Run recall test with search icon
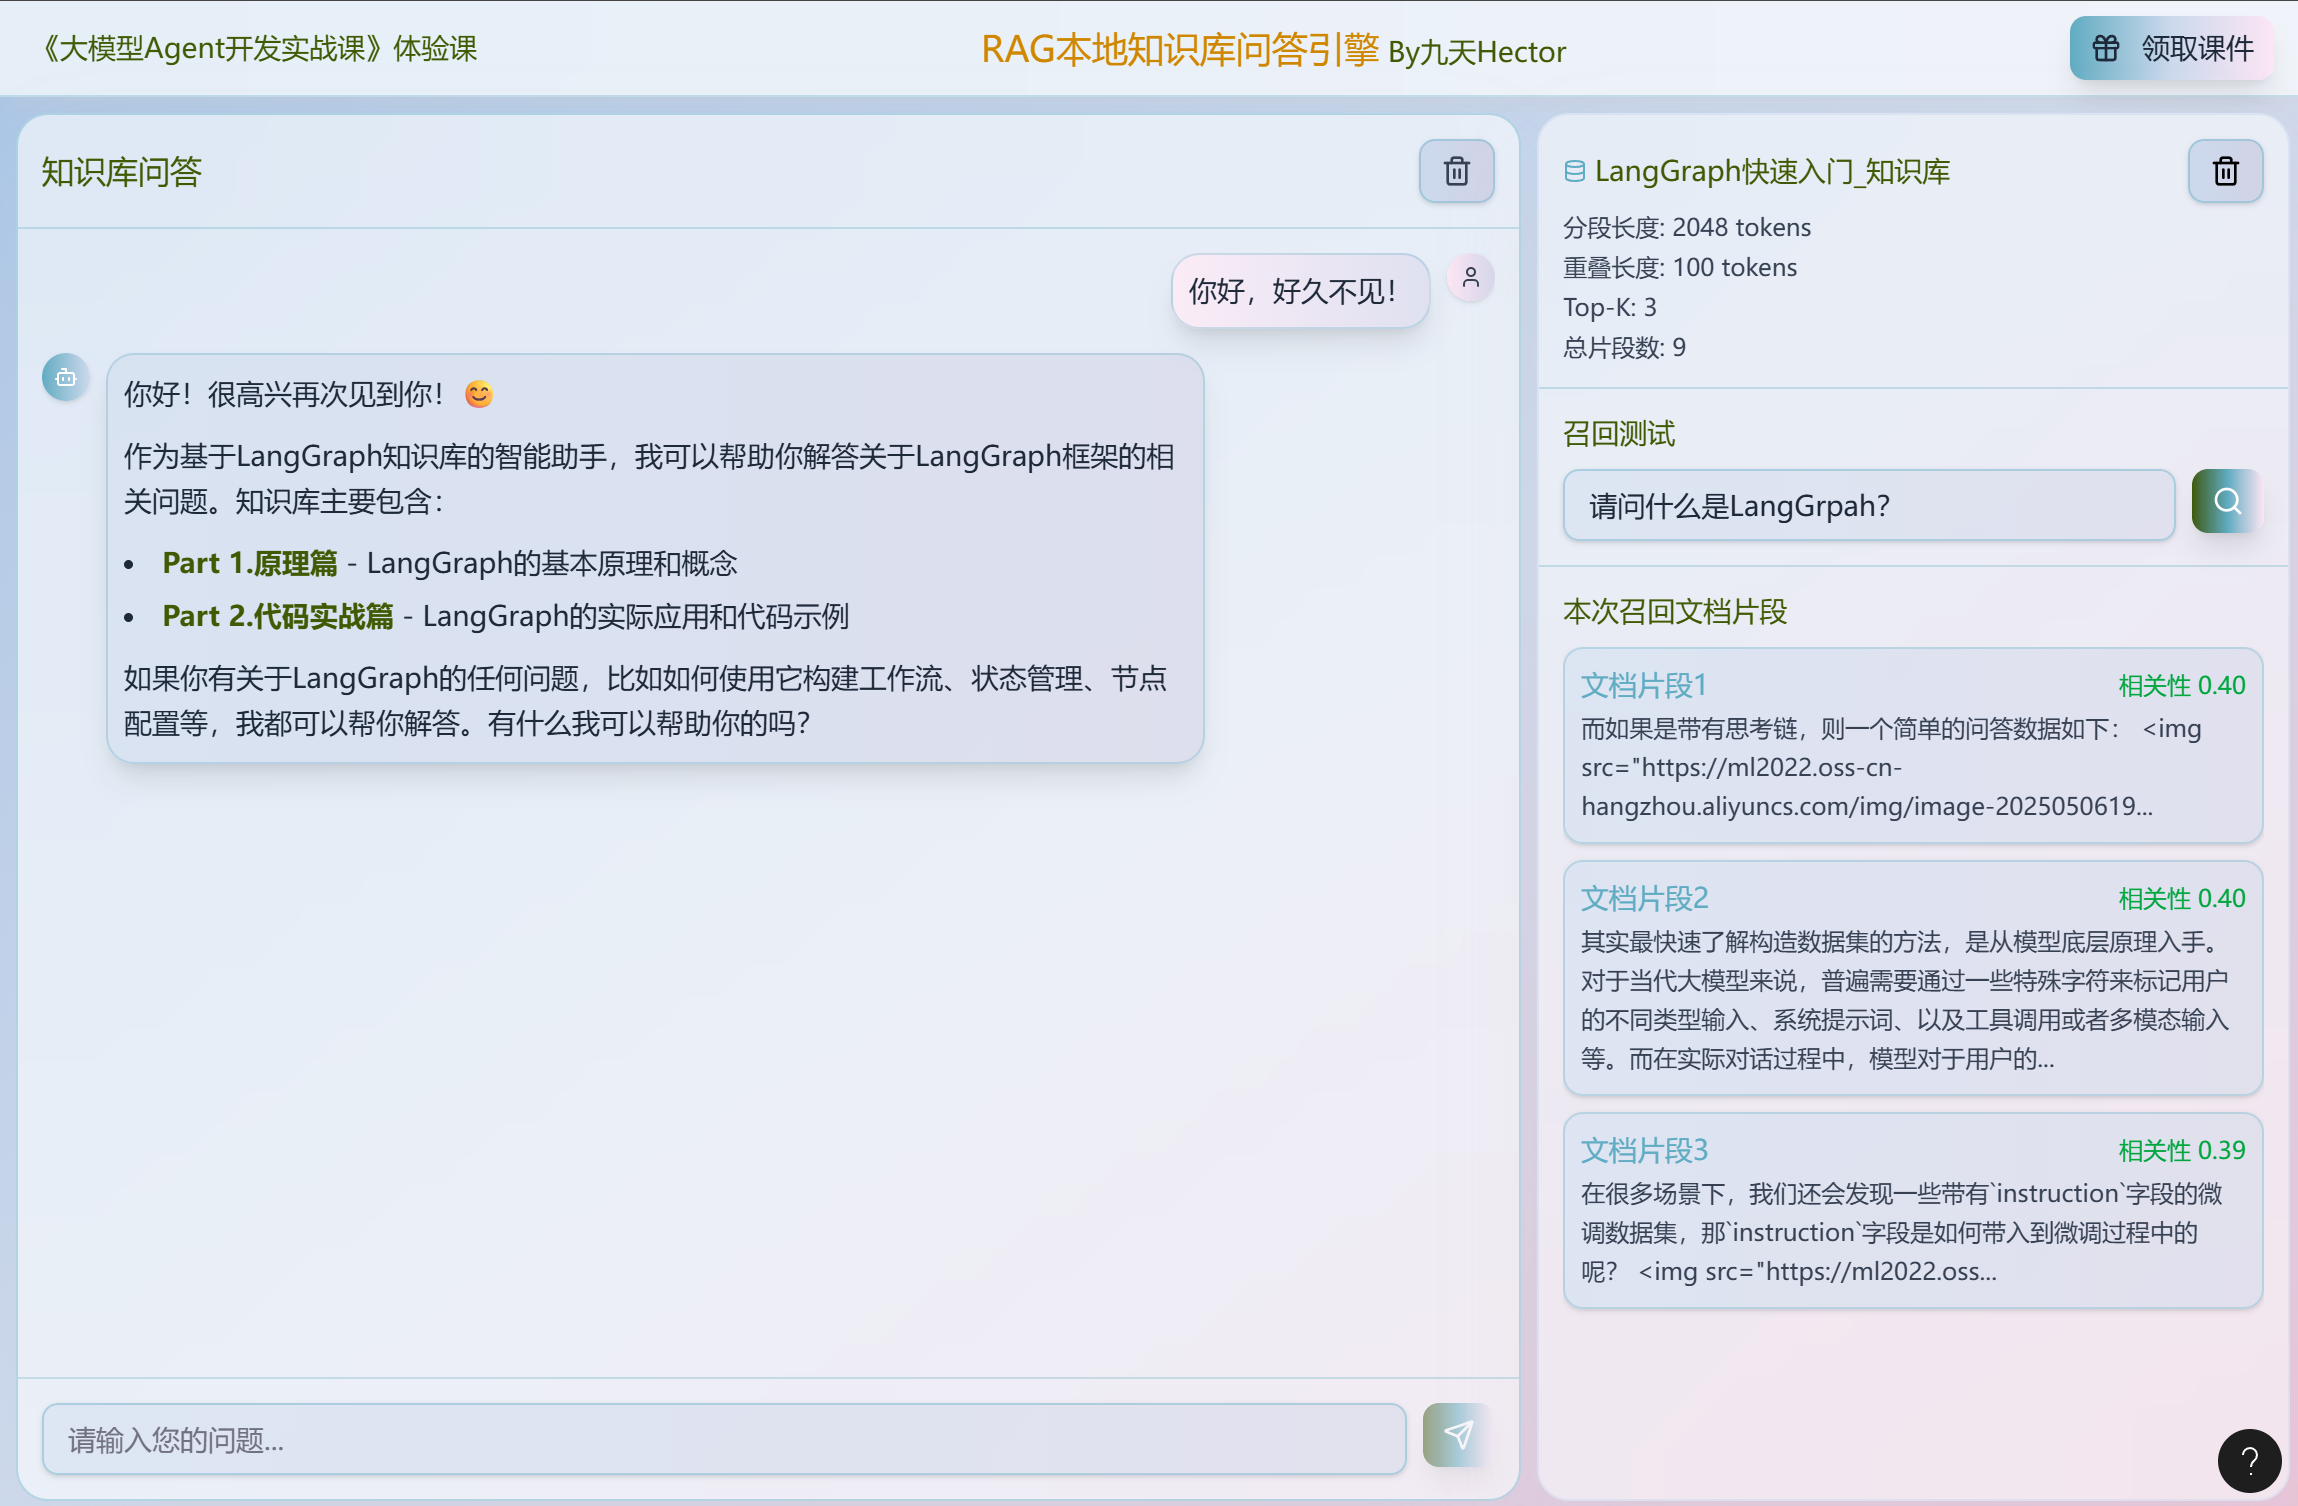The image size is (2298, 1506). pos(2226,501)
